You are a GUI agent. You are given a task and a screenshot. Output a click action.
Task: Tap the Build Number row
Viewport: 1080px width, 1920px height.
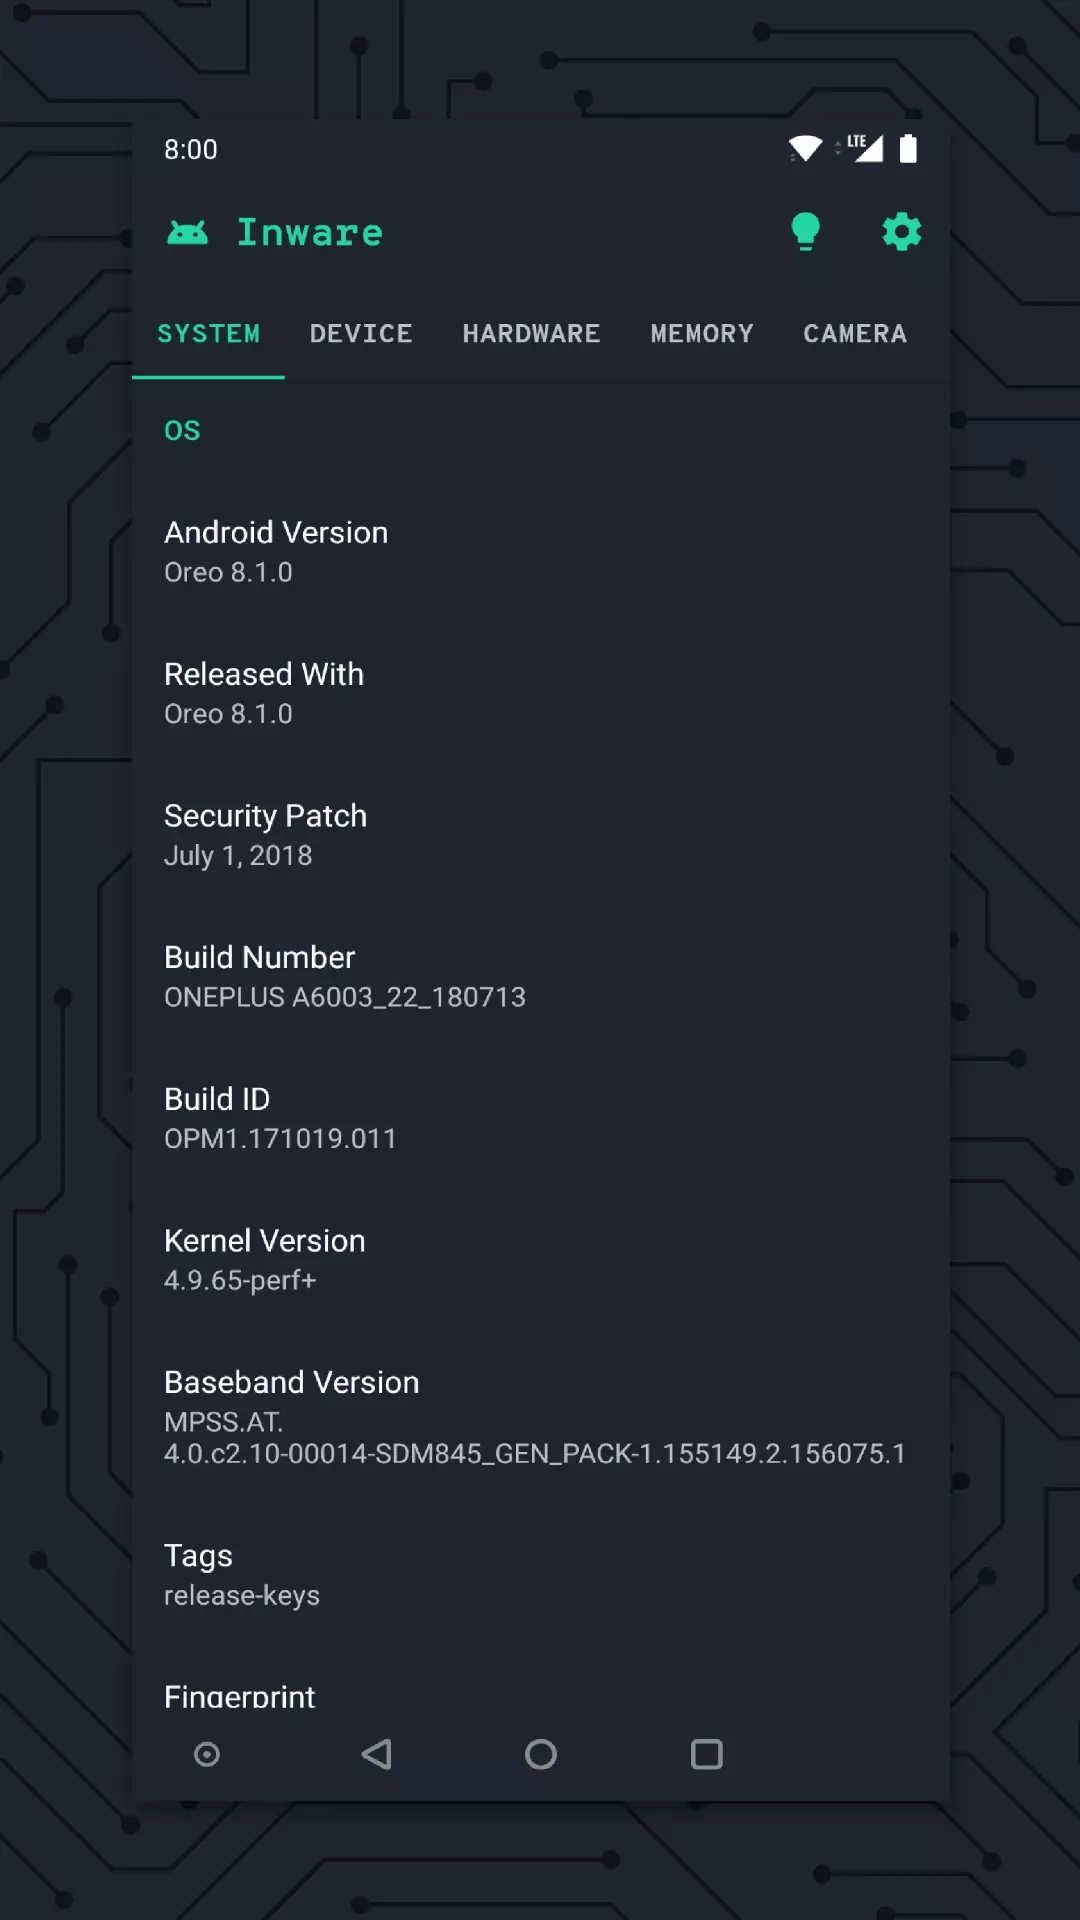click(541, 977)
